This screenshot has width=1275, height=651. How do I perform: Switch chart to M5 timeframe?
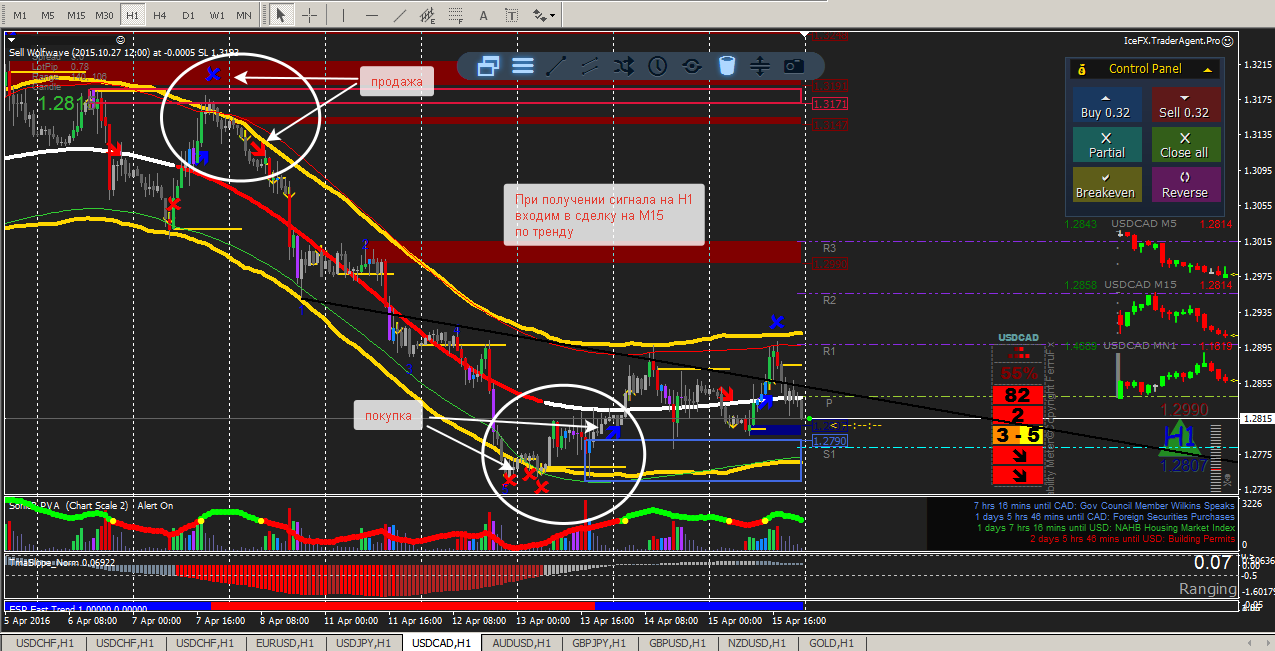tap(47, 15)
